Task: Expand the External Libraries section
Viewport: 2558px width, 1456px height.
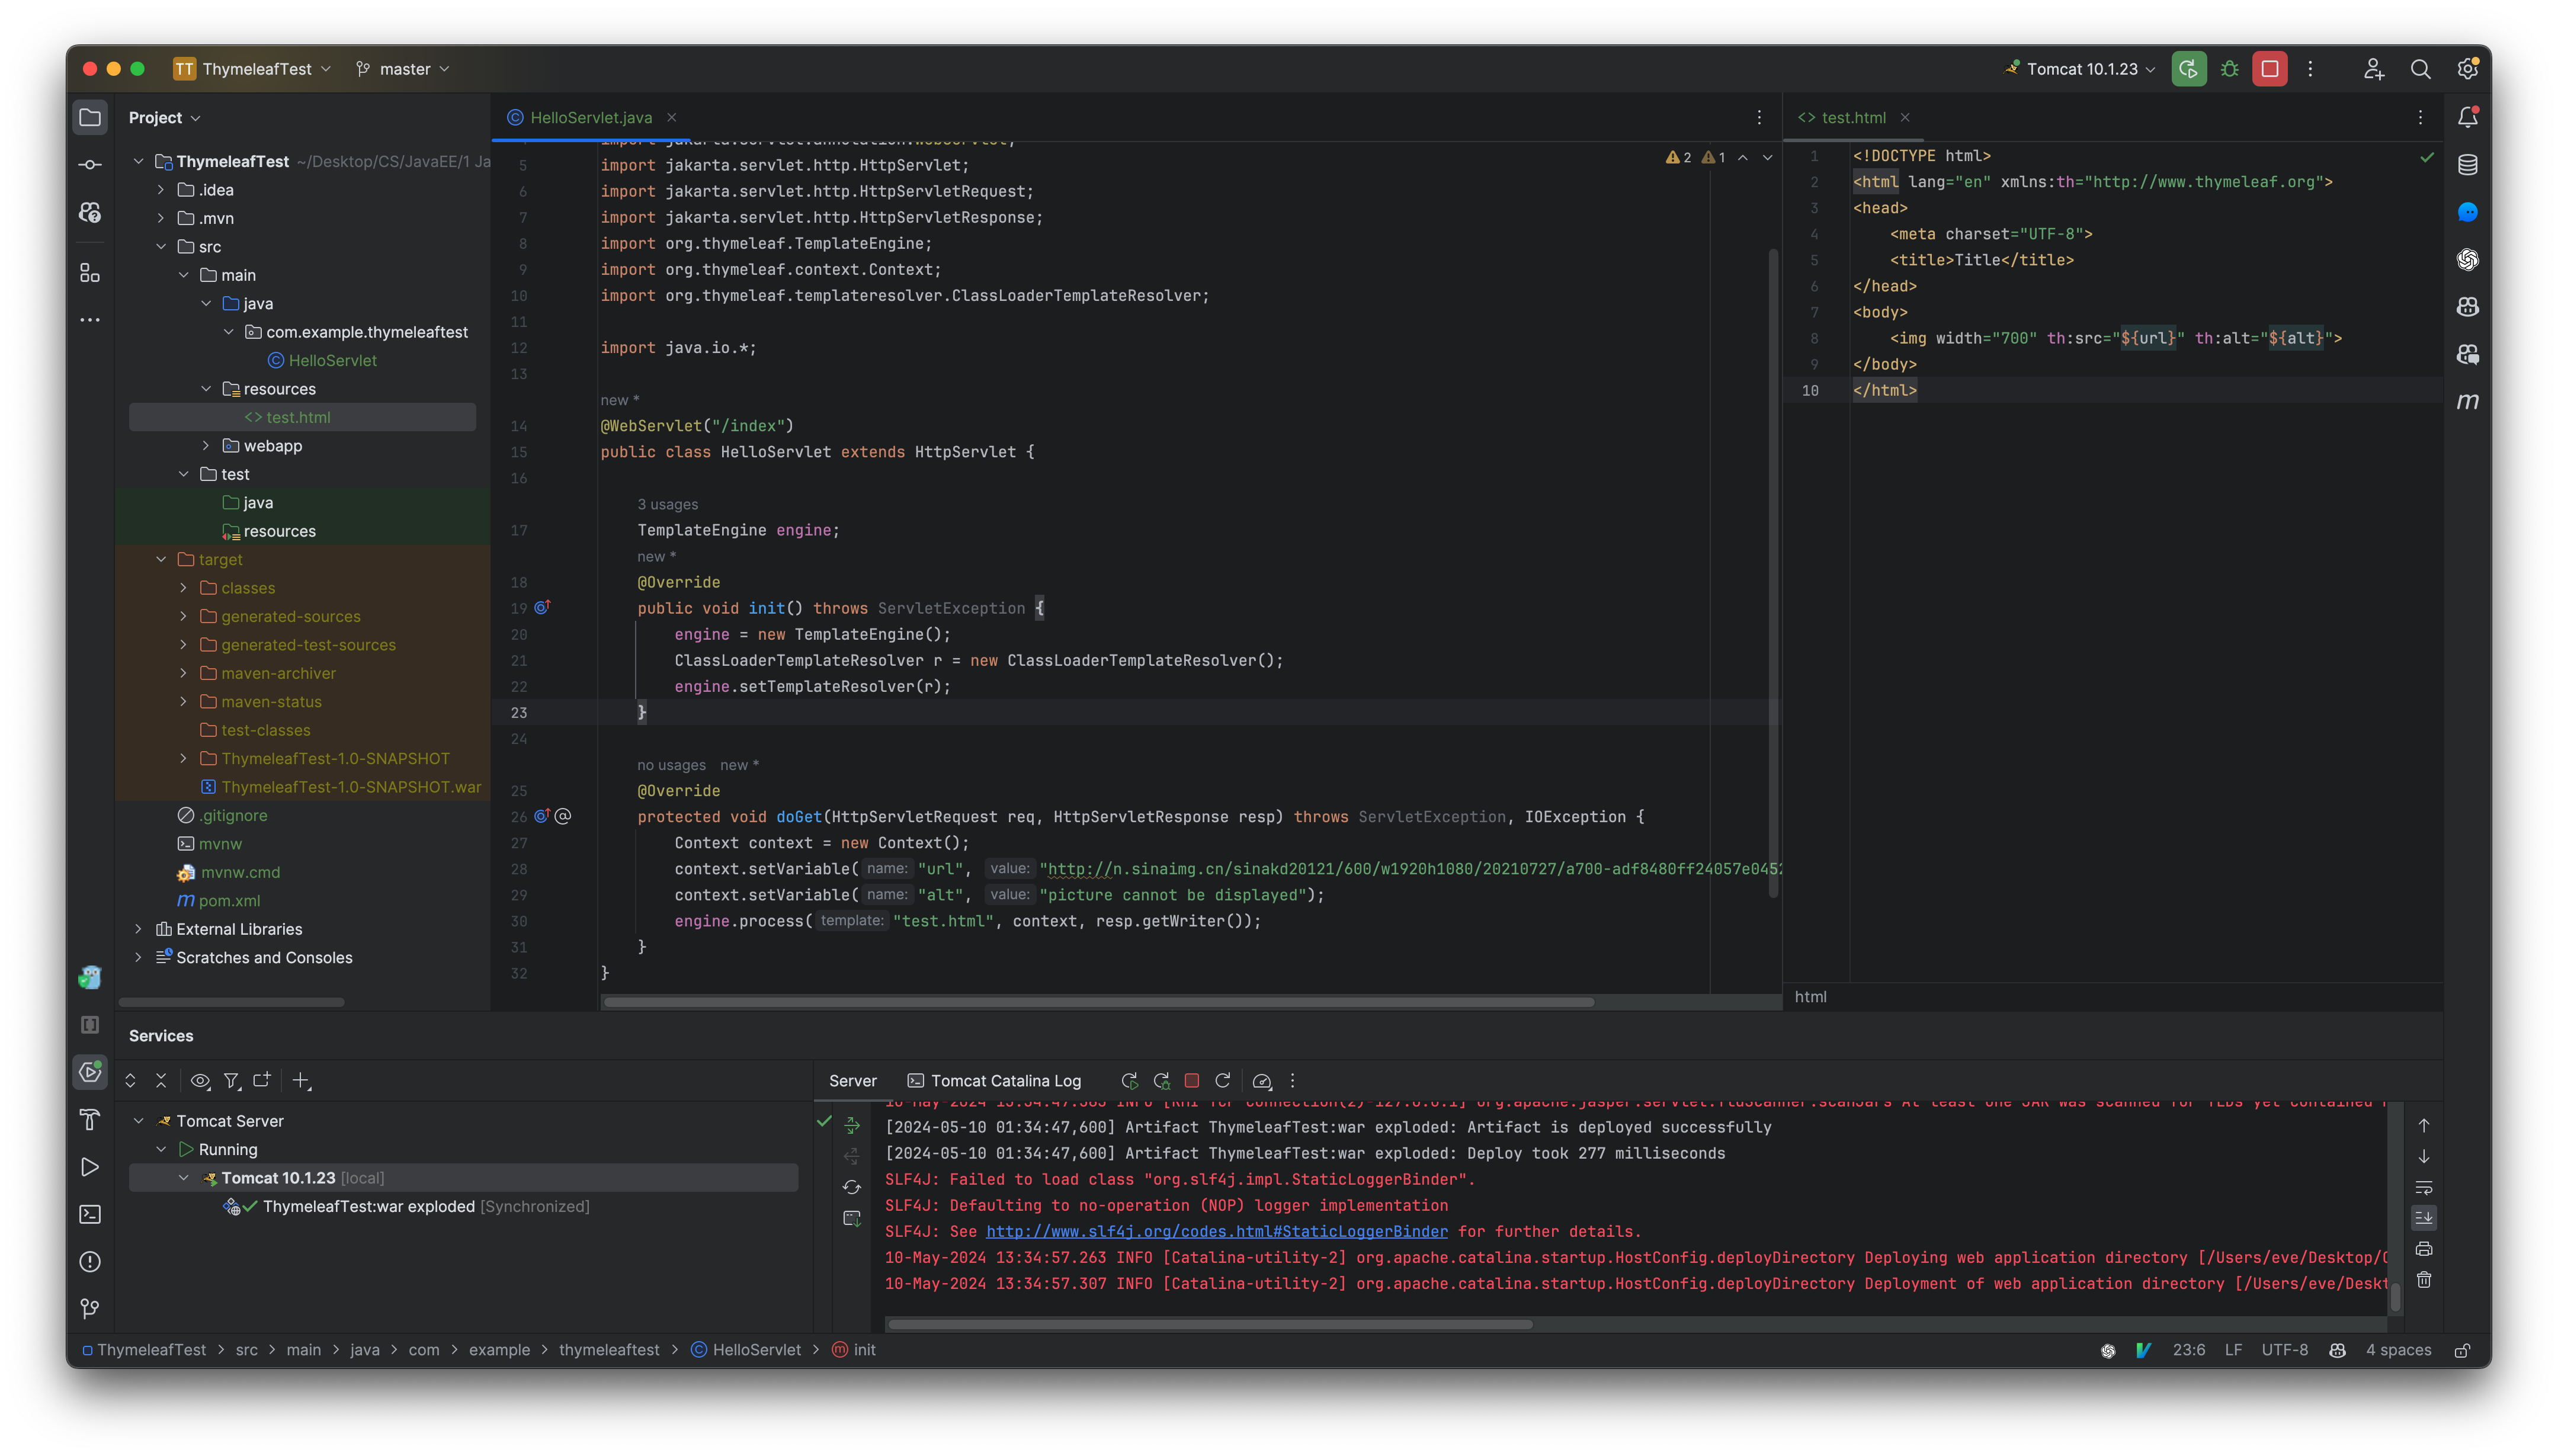Action: pos(137,928)
